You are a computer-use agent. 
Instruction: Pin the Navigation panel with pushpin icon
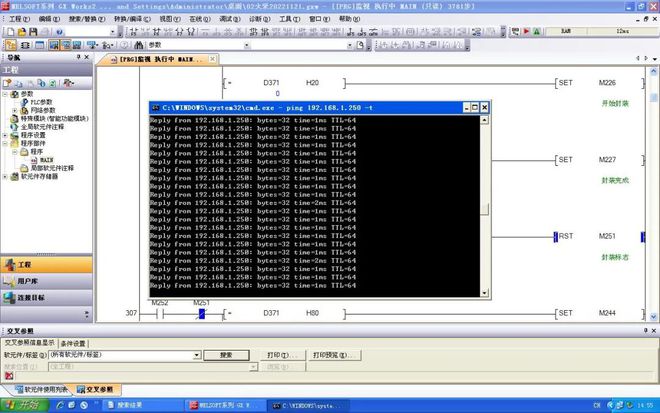pyautogui.click(x=78, y=57)
